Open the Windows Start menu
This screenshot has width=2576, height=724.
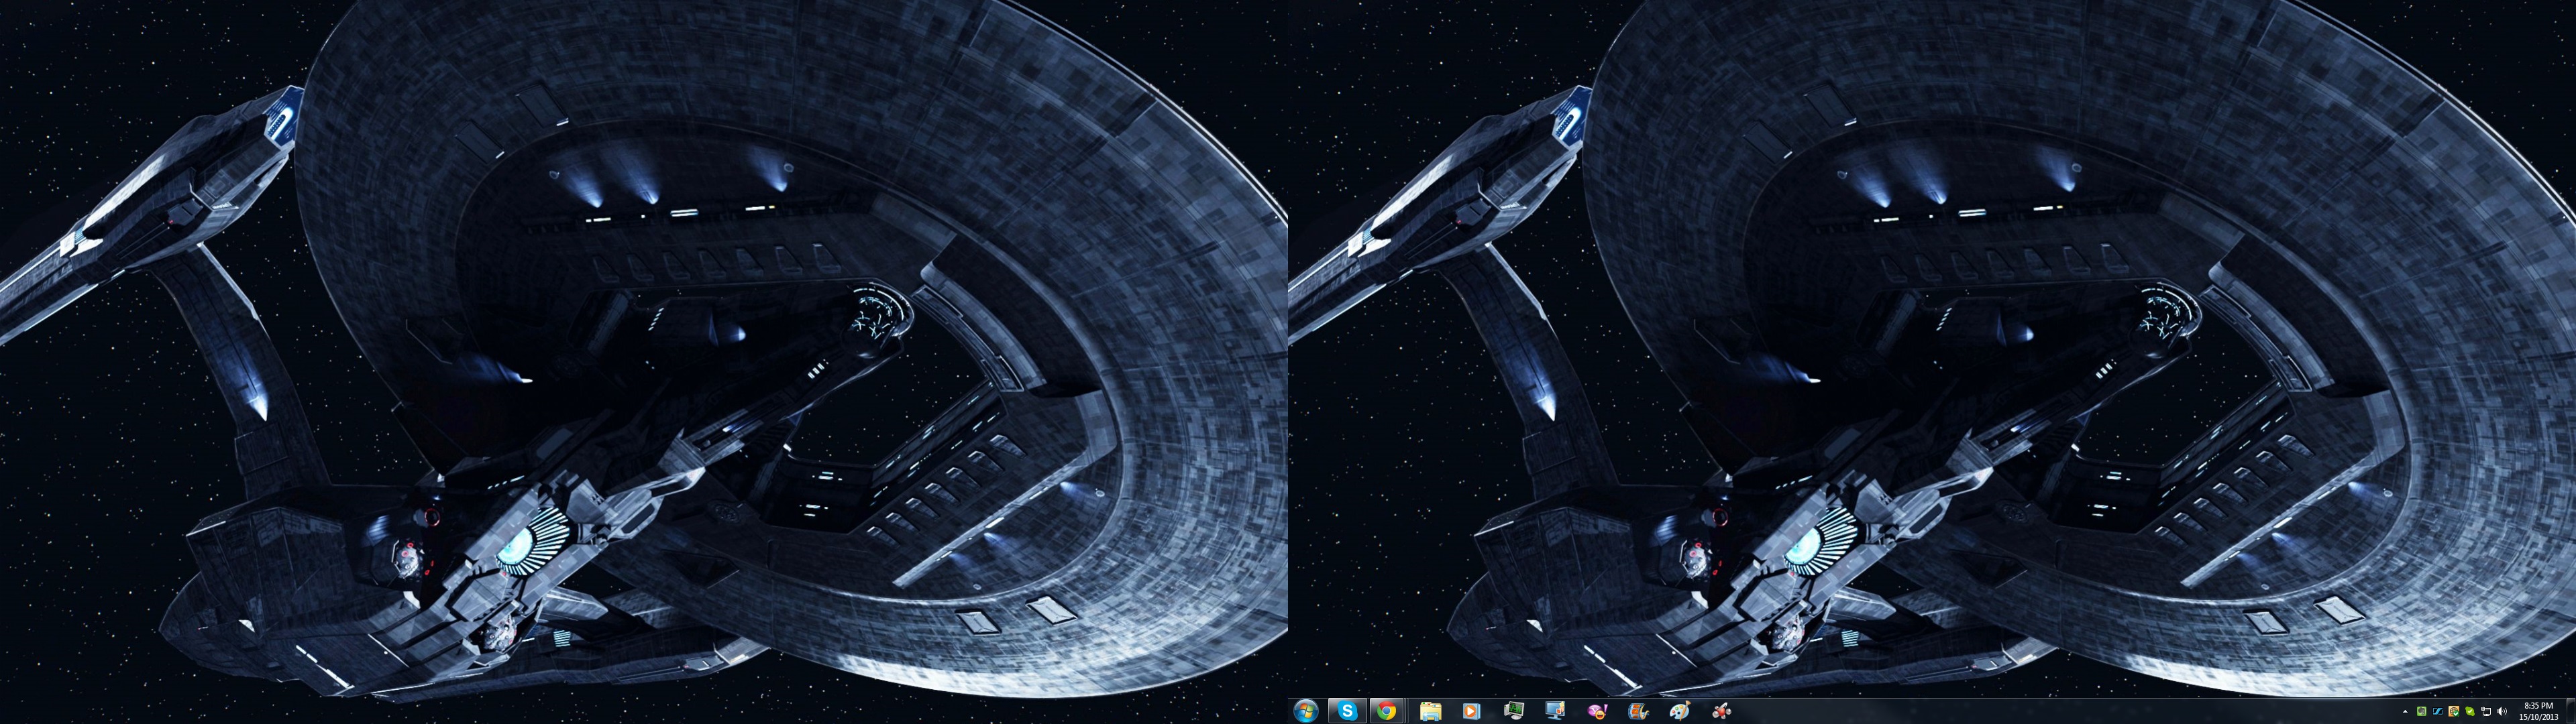point(1305,711)
